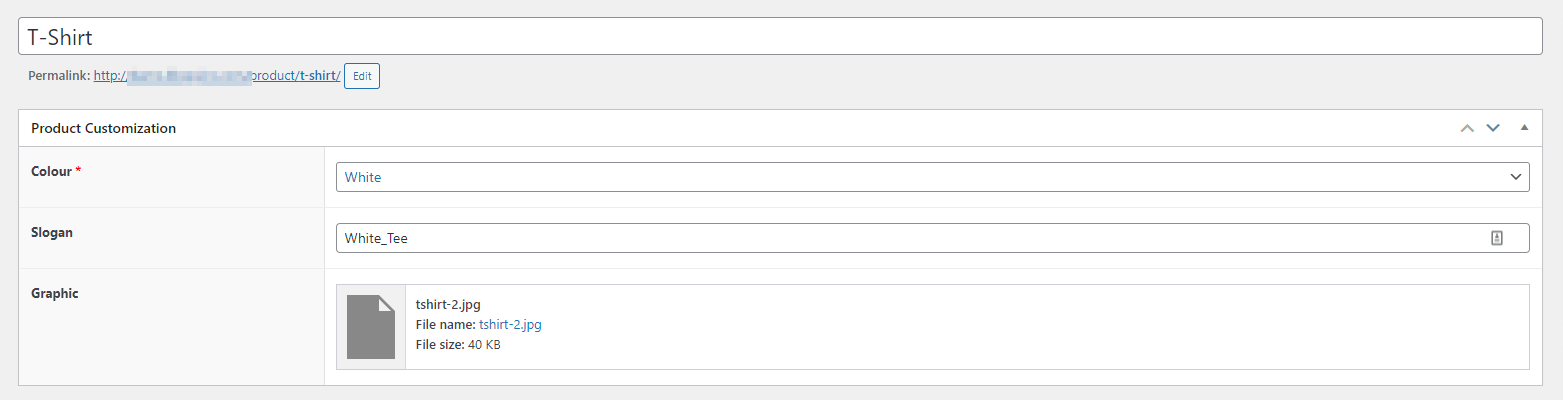Click the Product Customization panel heading
The height and width of the screenshot is (400, 1563).
coord(104,128)
